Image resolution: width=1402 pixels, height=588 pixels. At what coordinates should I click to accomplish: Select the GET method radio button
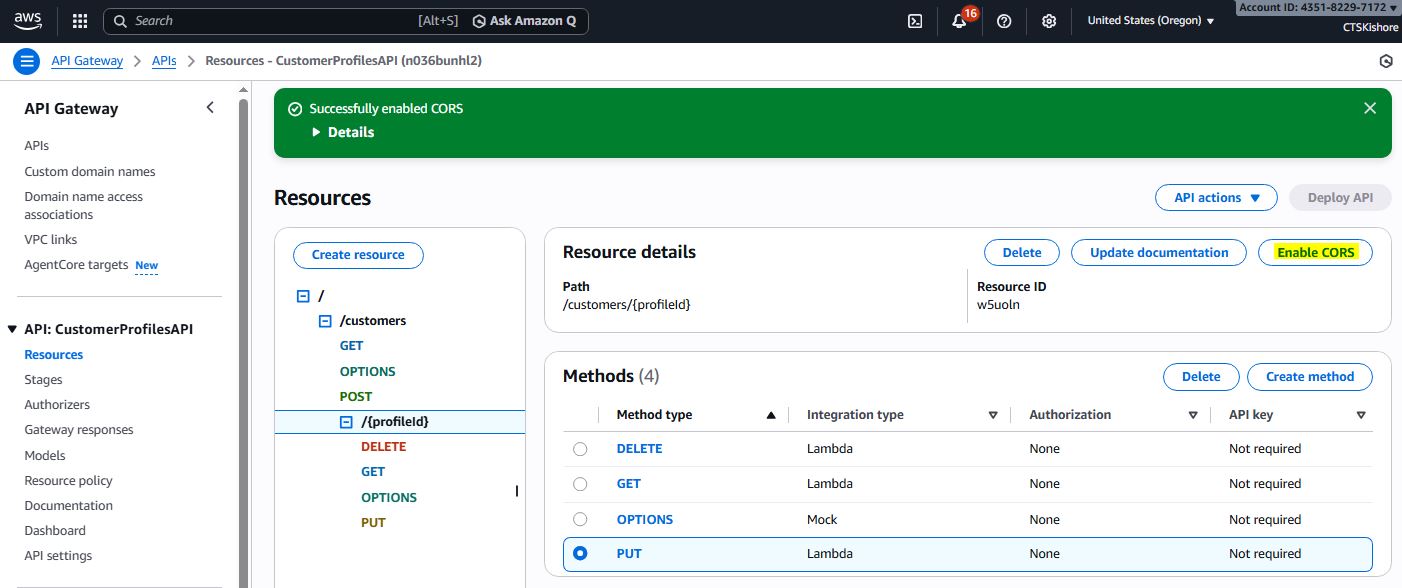click(x=580, y=484)
